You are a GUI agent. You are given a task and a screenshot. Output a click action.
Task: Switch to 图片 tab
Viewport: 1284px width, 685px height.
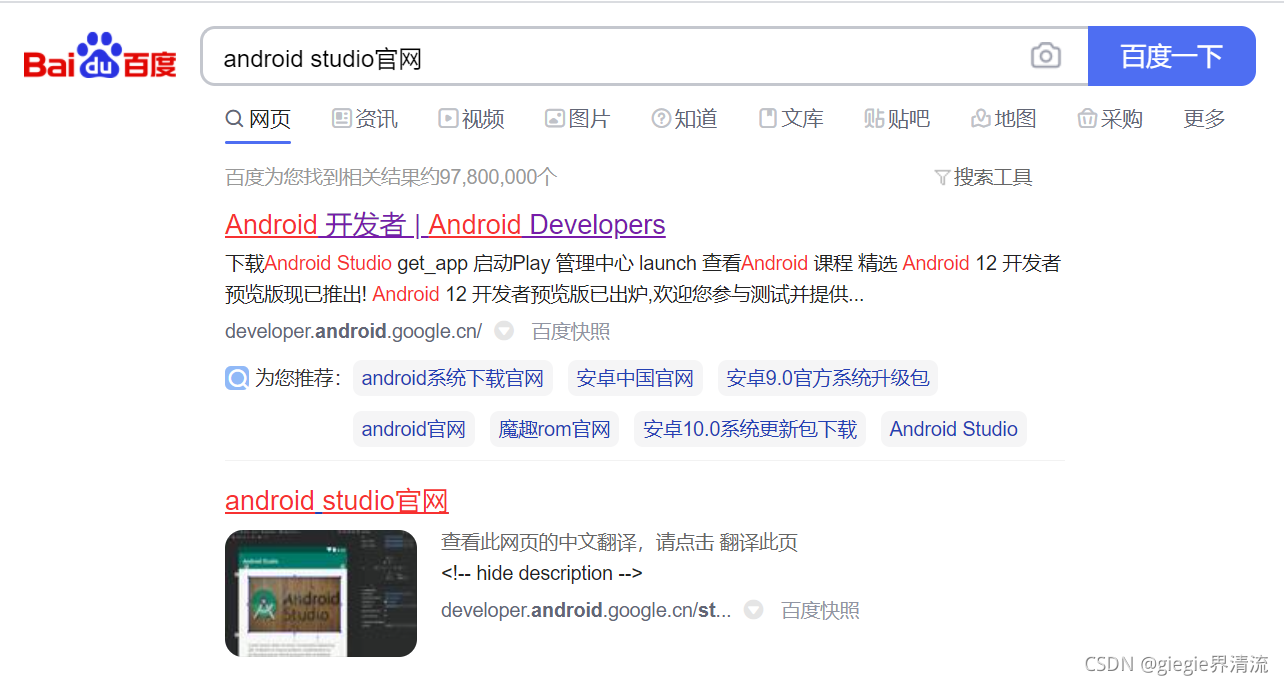tap(578, 119)
